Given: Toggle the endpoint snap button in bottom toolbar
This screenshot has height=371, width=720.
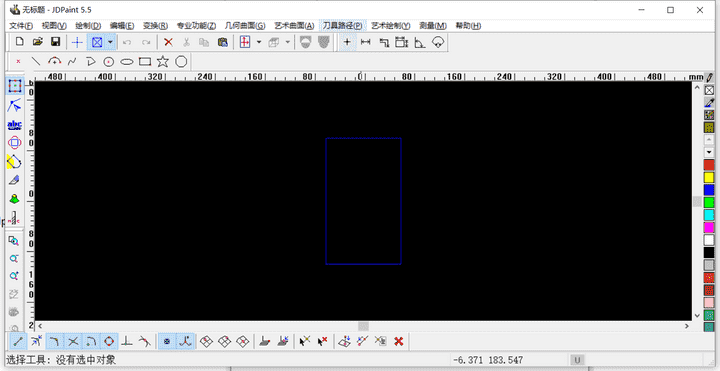Looking at the screenshot, I should 18,341.
